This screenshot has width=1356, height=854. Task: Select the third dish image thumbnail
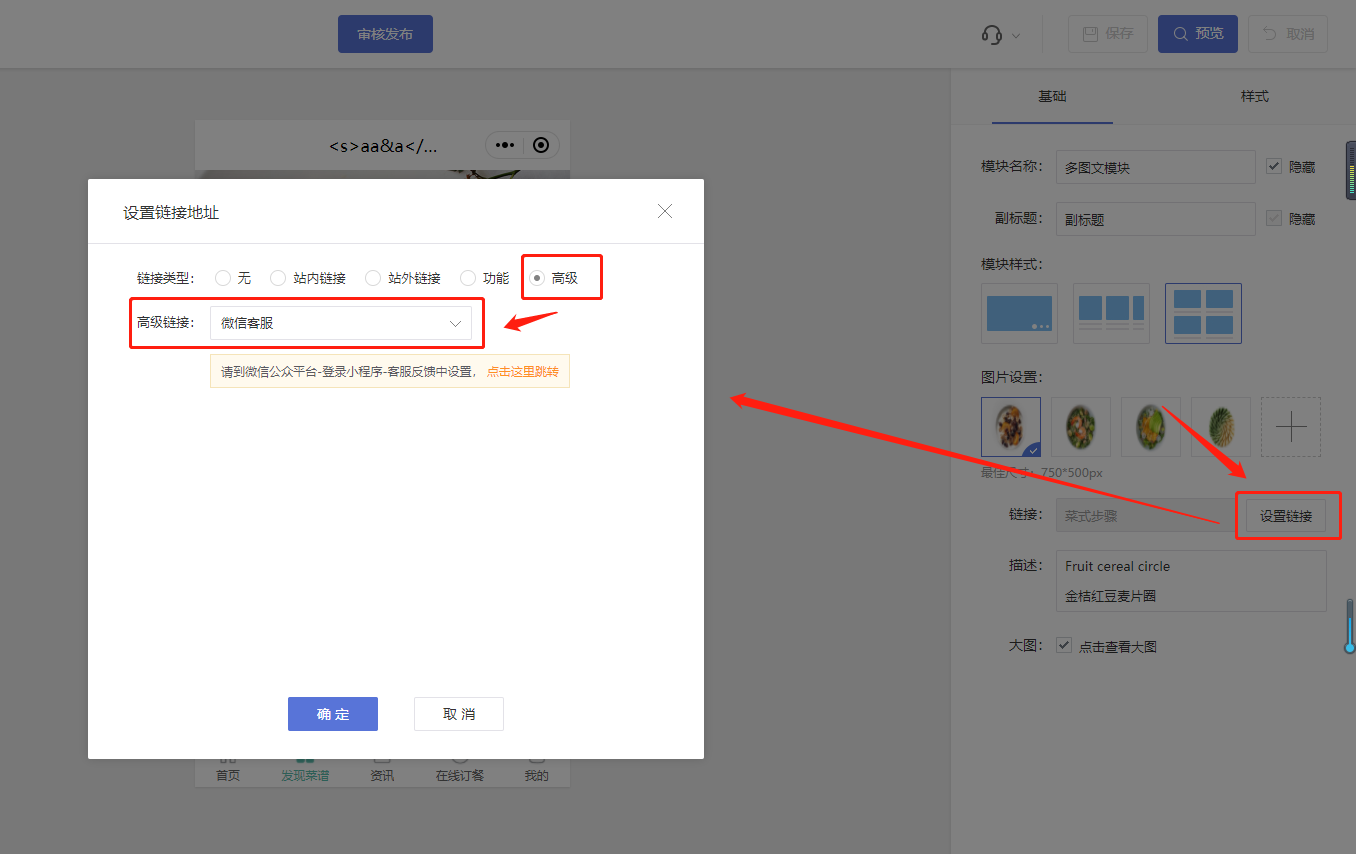[1151, 427]
